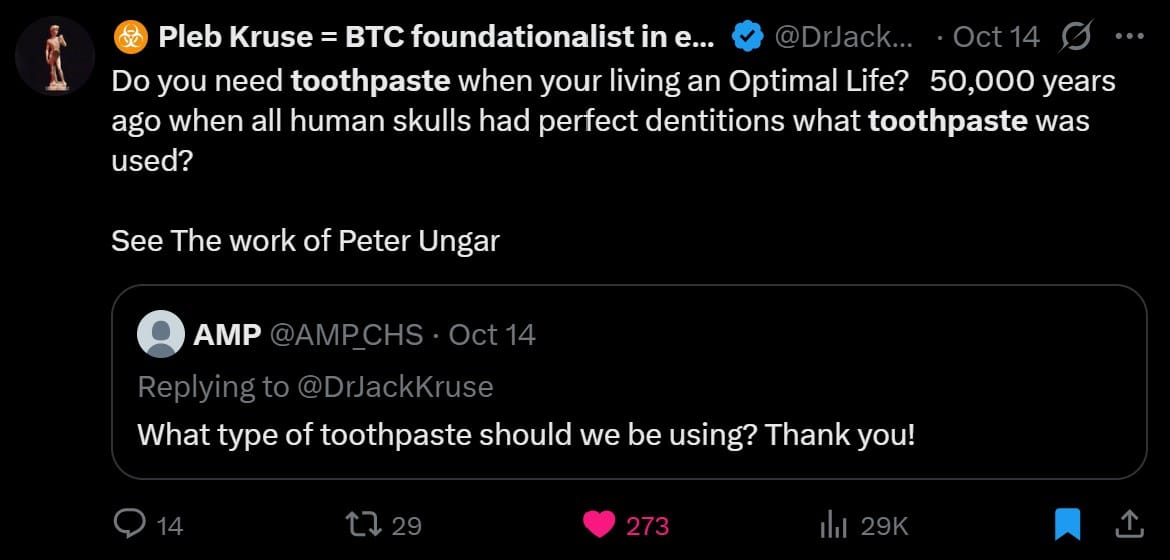
Task: Toggle the blue bookmark icon
Action: (1067, 523)
